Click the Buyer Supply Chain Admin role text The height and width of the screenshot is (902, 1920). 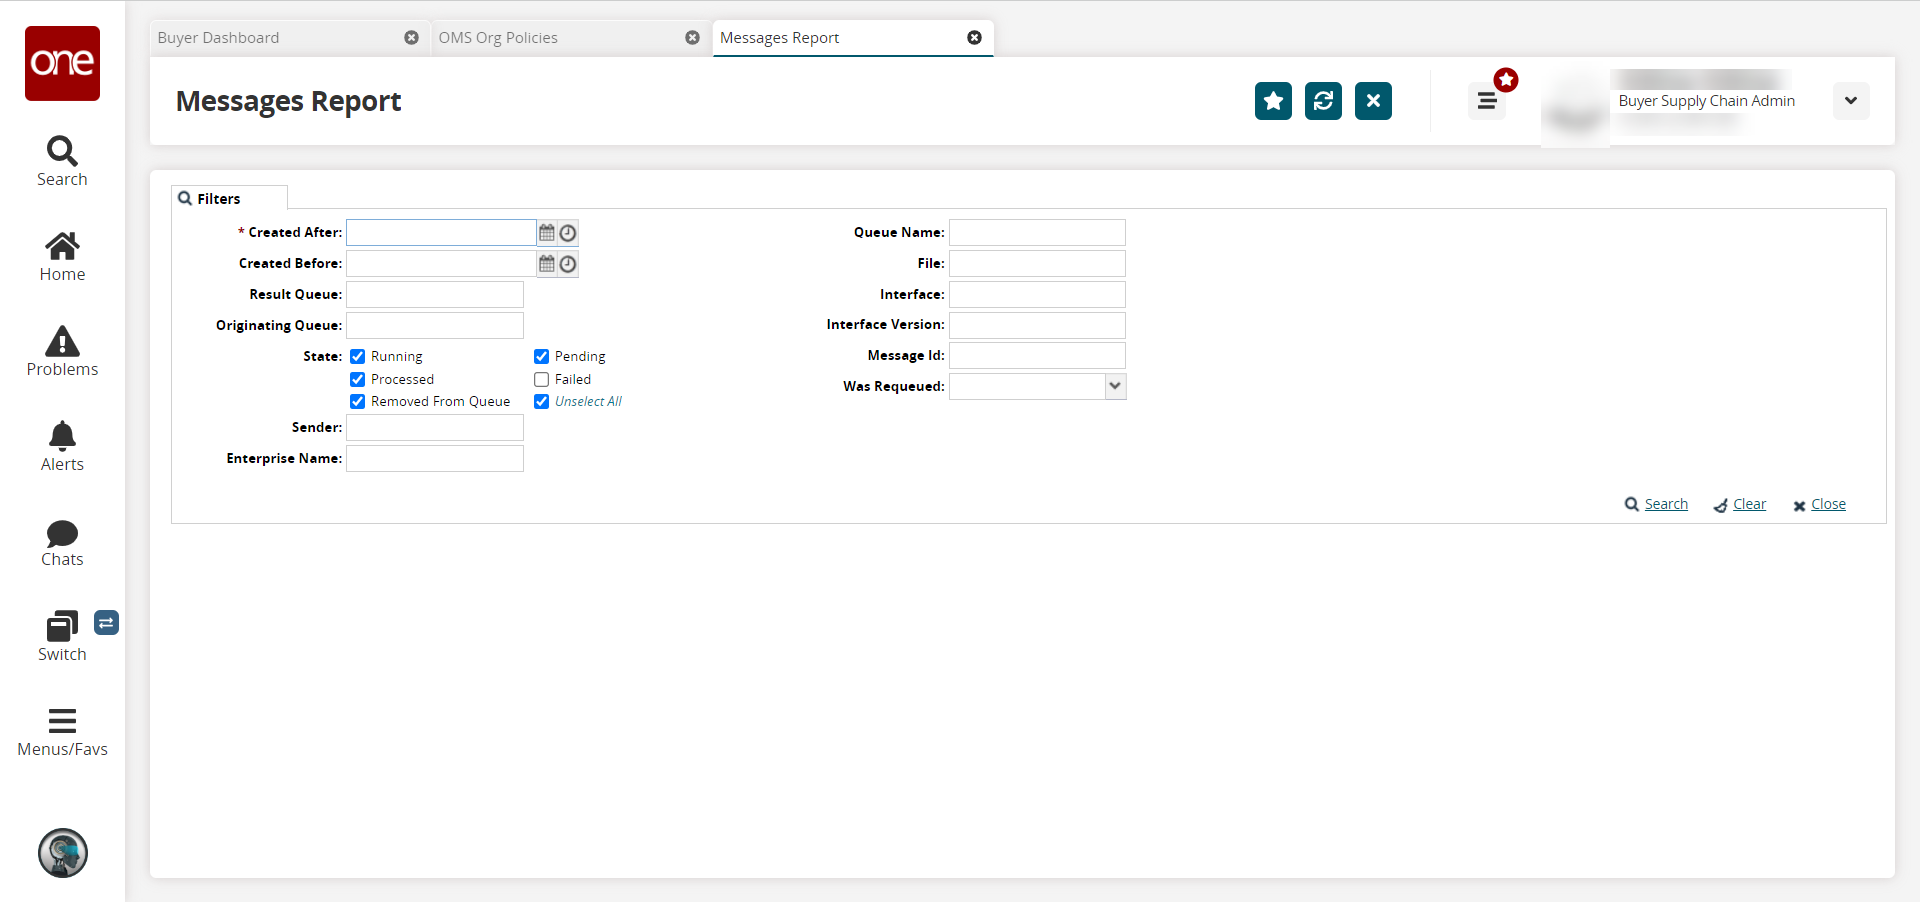pyautogui.click(x=1706, y=101)
